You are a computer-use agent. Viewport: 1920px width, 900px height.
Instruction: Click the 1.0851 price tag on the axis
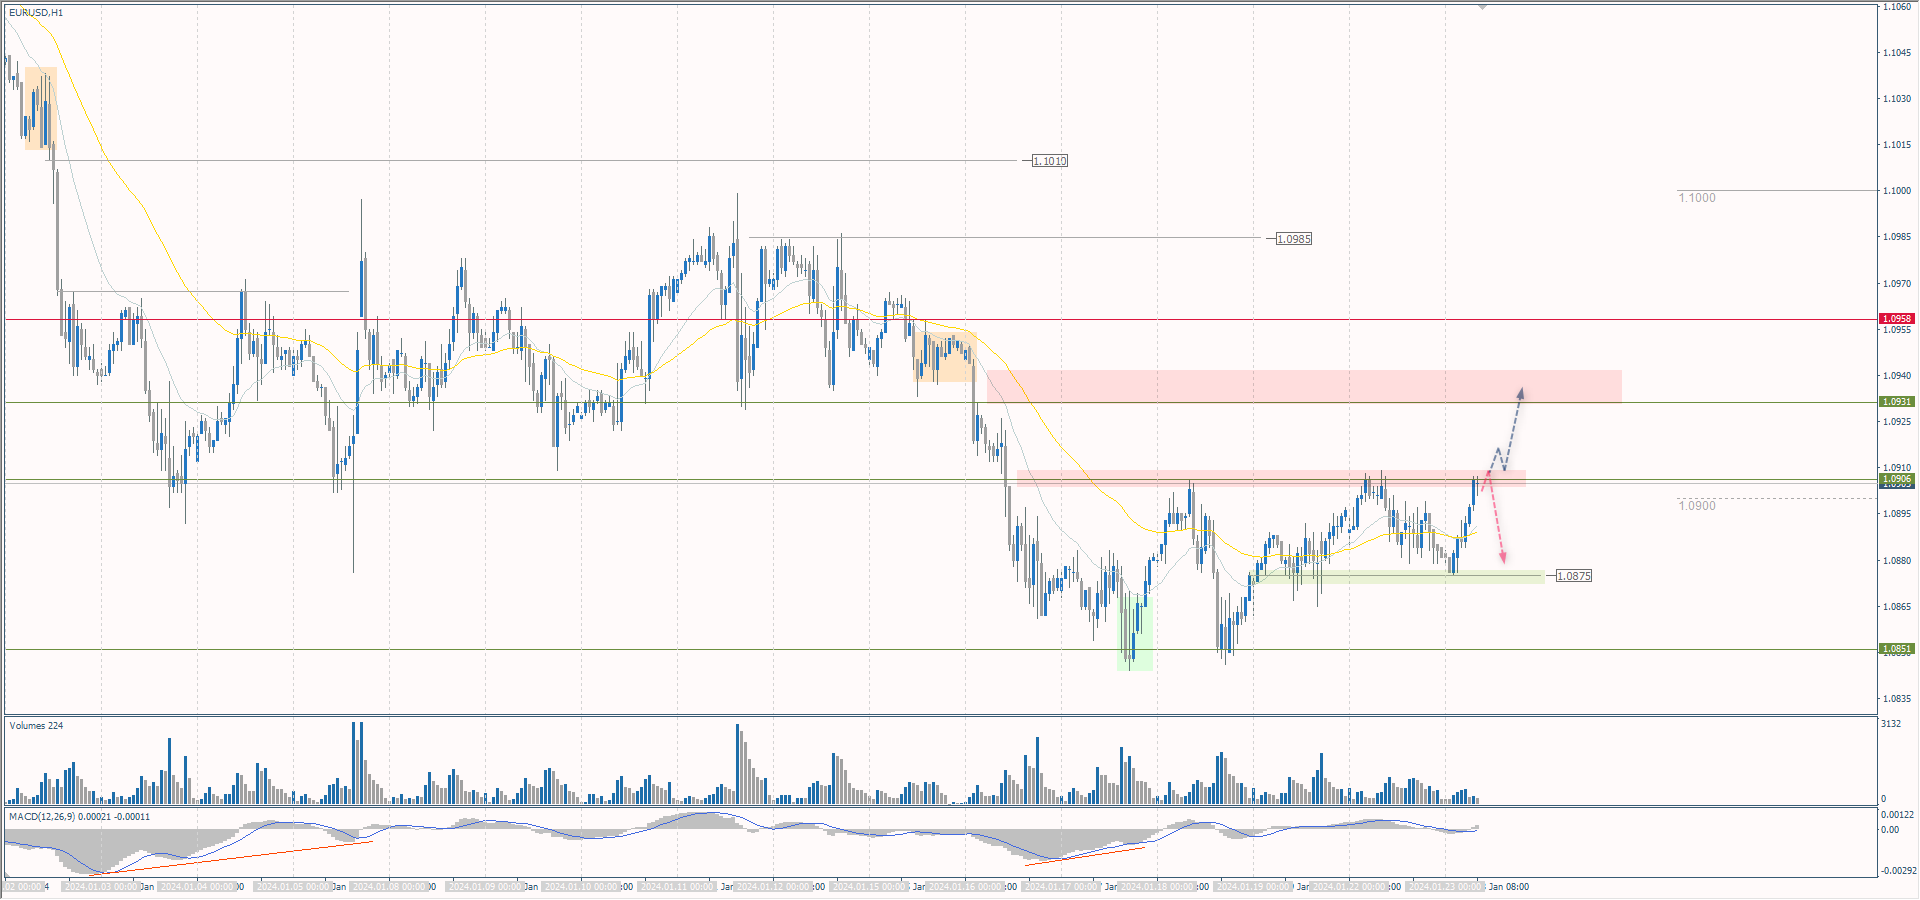1897,649
